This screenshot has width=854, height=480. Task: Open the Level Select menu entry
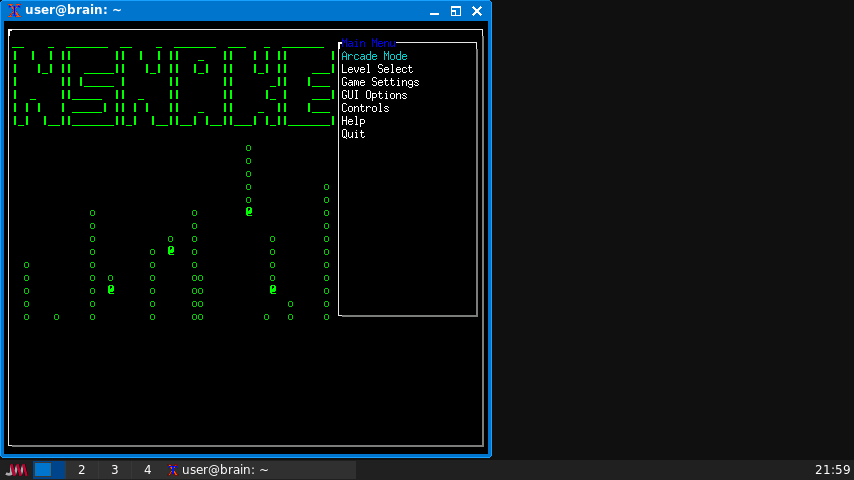pos(377,69)
